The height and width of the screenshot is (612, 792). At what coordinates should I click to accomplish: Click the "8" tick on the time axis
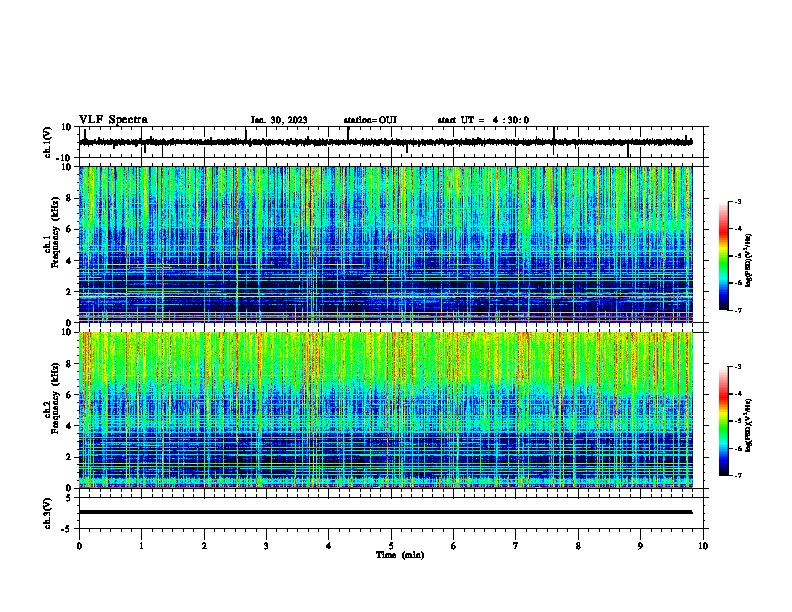pos(578,546)
